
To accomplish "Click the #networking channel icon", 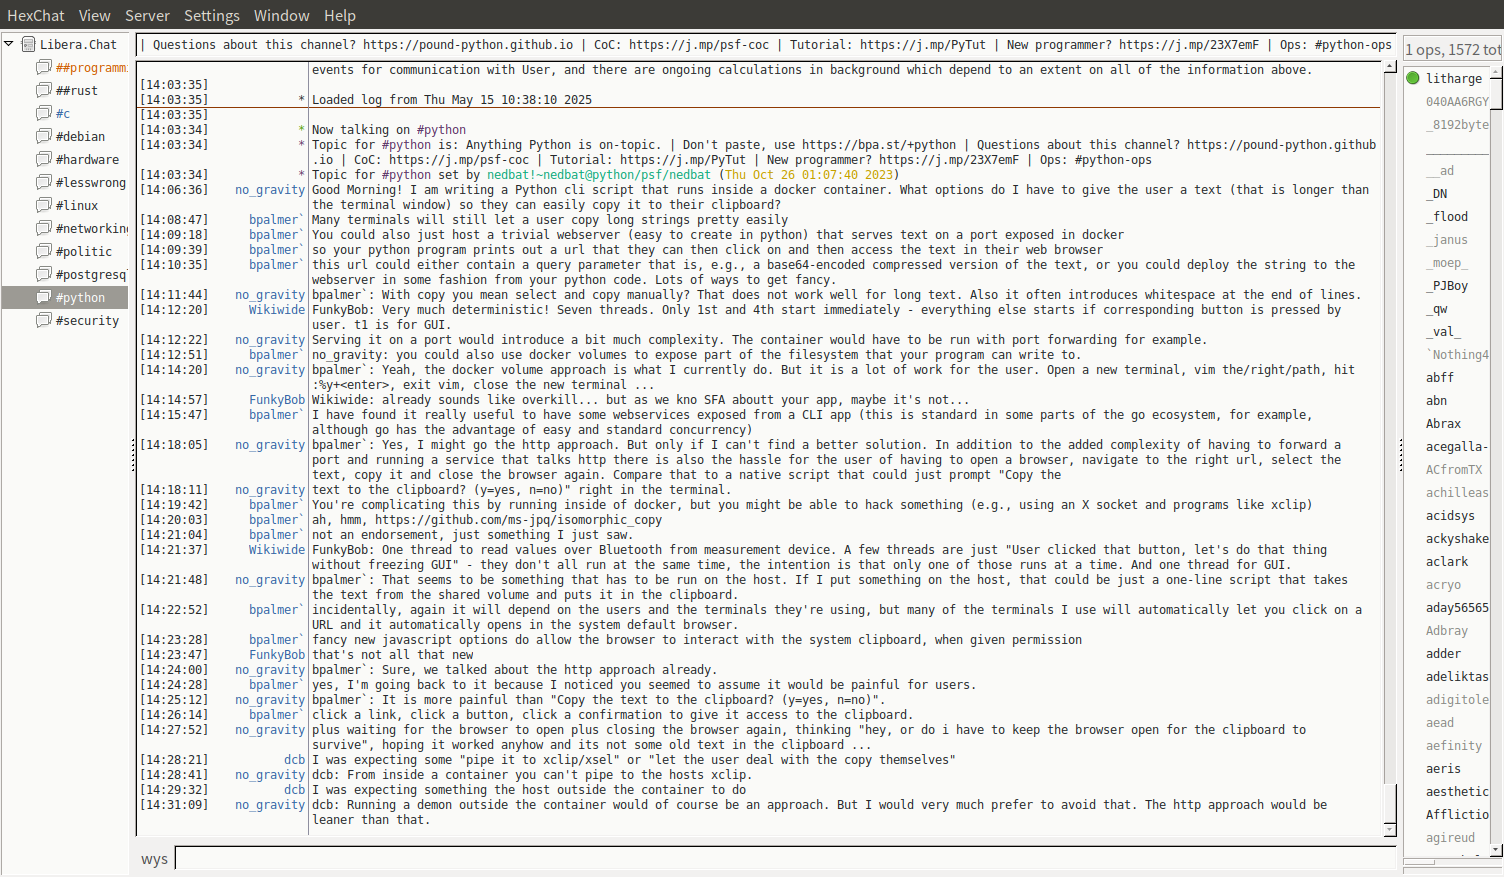I will tap(44, 228).
